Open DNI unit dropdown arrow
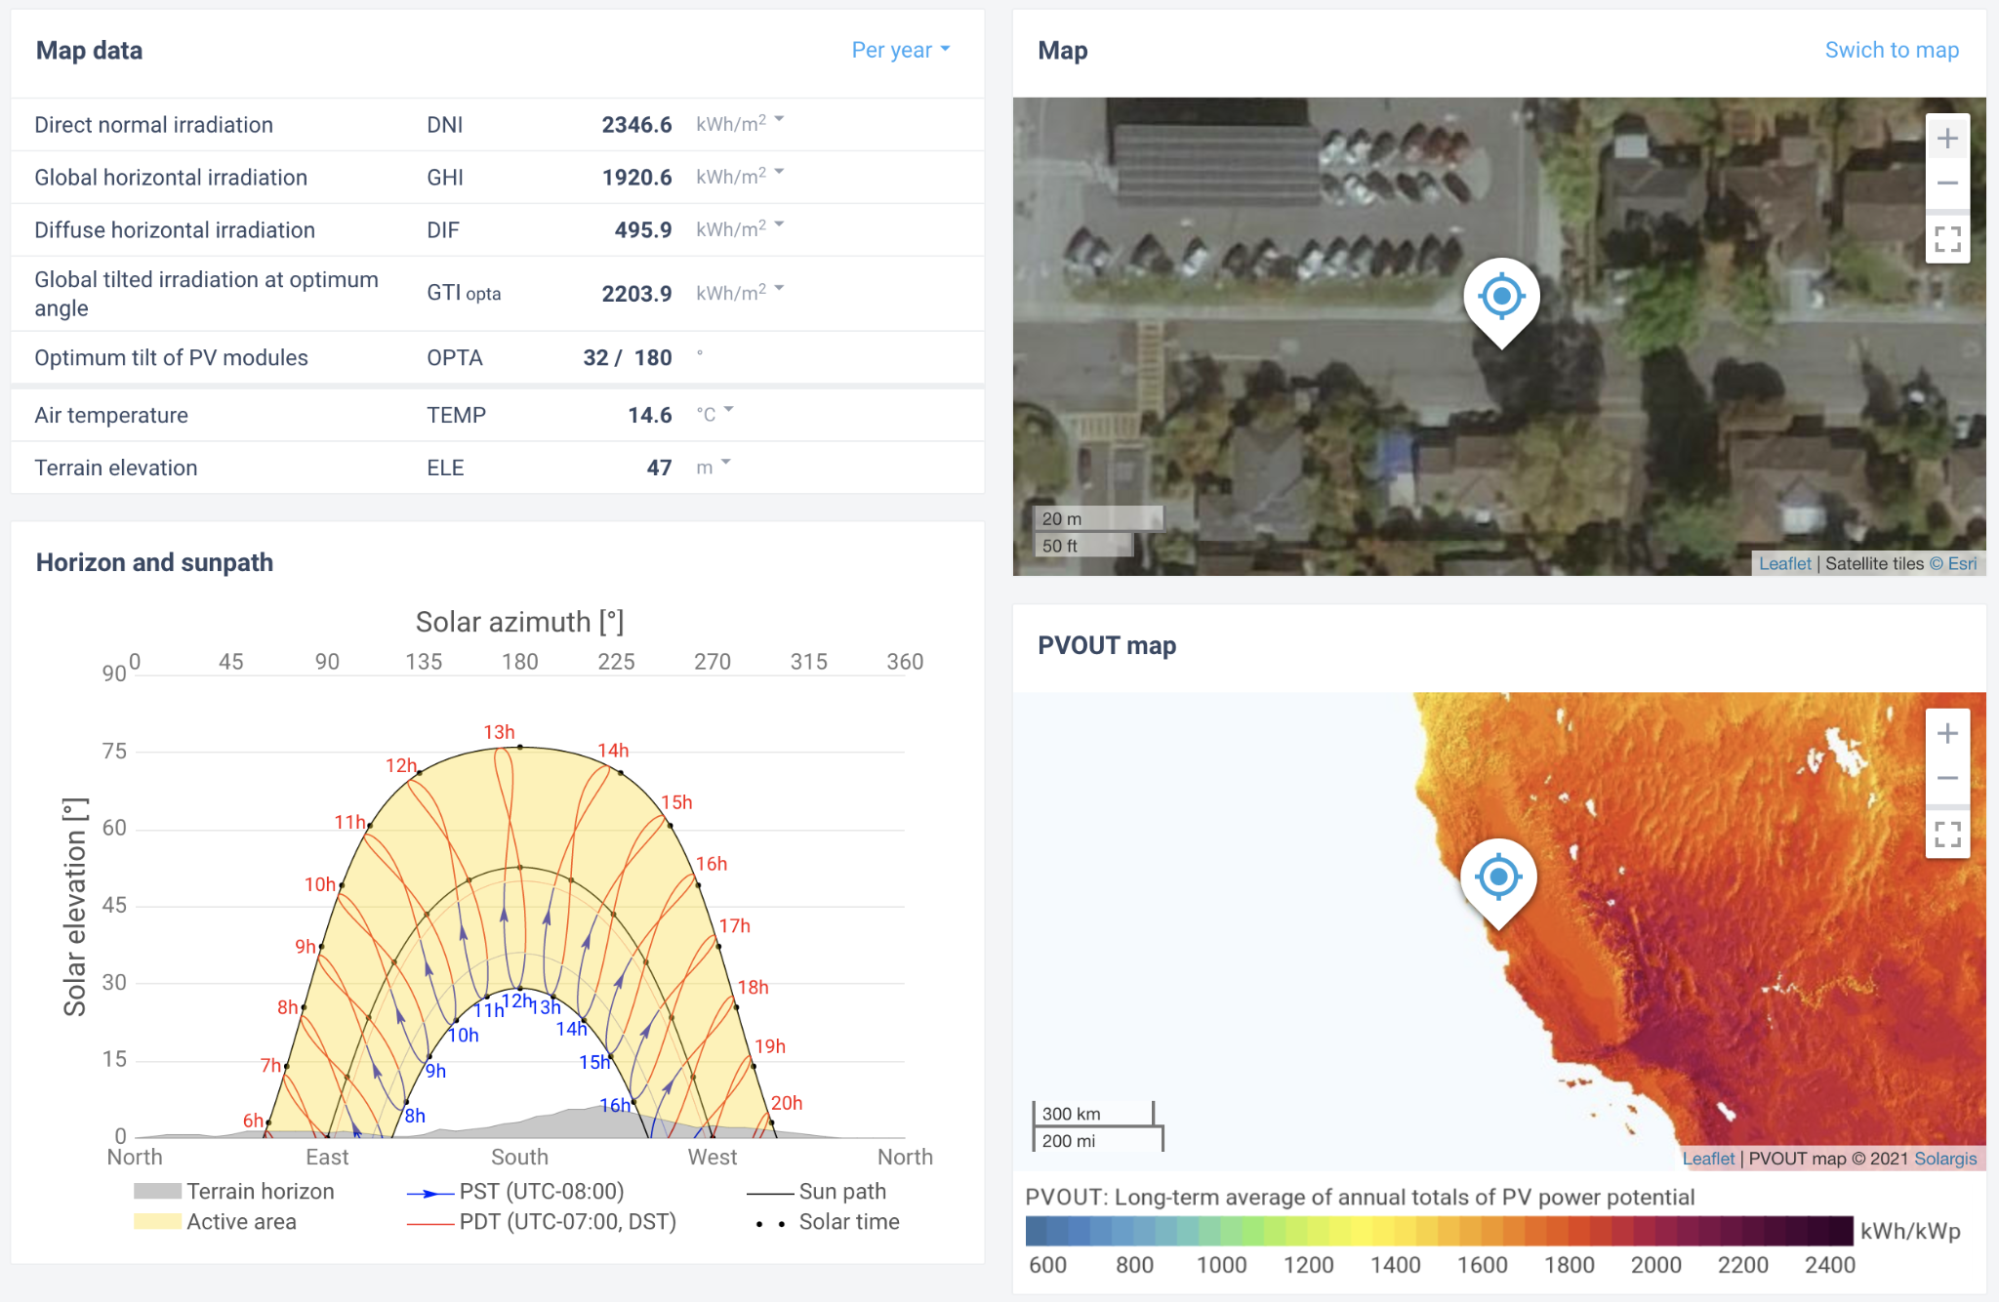The width and height of the screenshot is (1999, 1303). [x=779, y=119]
